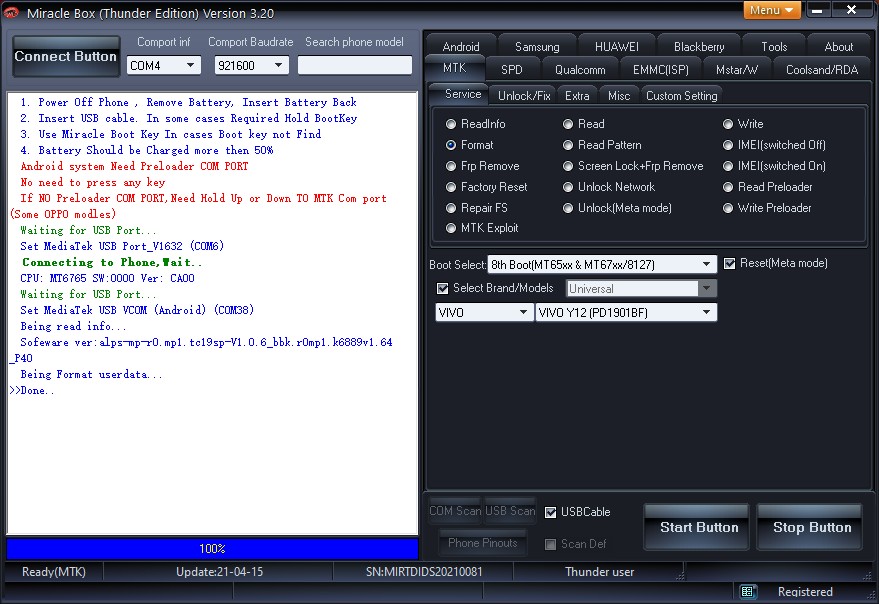Switch to the About tab
The width and height of the screenshot is (879, 604).
(839, 47)
